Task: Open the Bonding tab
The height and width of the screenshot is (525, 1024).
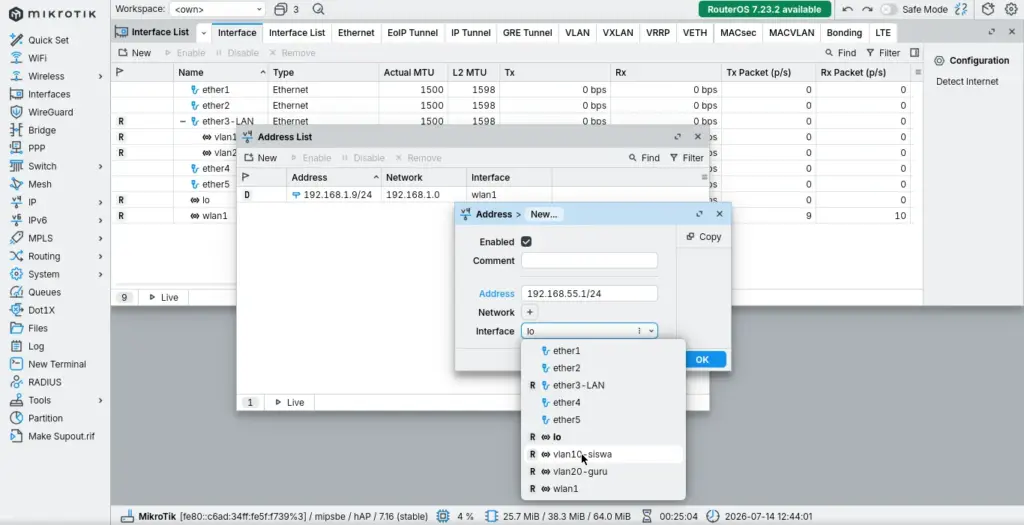Action: click(844, 33)
